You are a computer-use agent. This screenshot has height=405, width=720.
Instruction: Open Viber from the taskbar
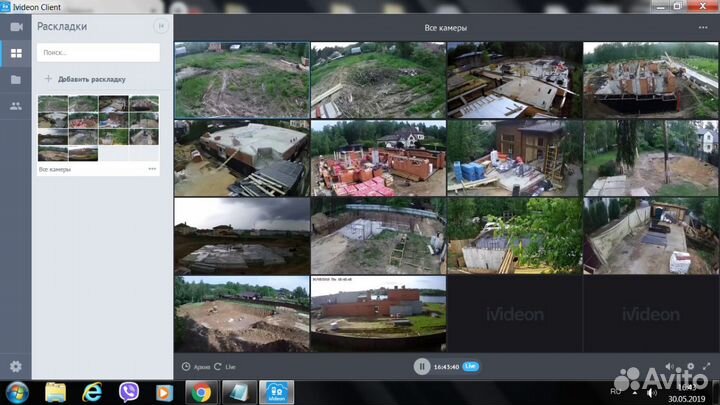coord(128,391)
